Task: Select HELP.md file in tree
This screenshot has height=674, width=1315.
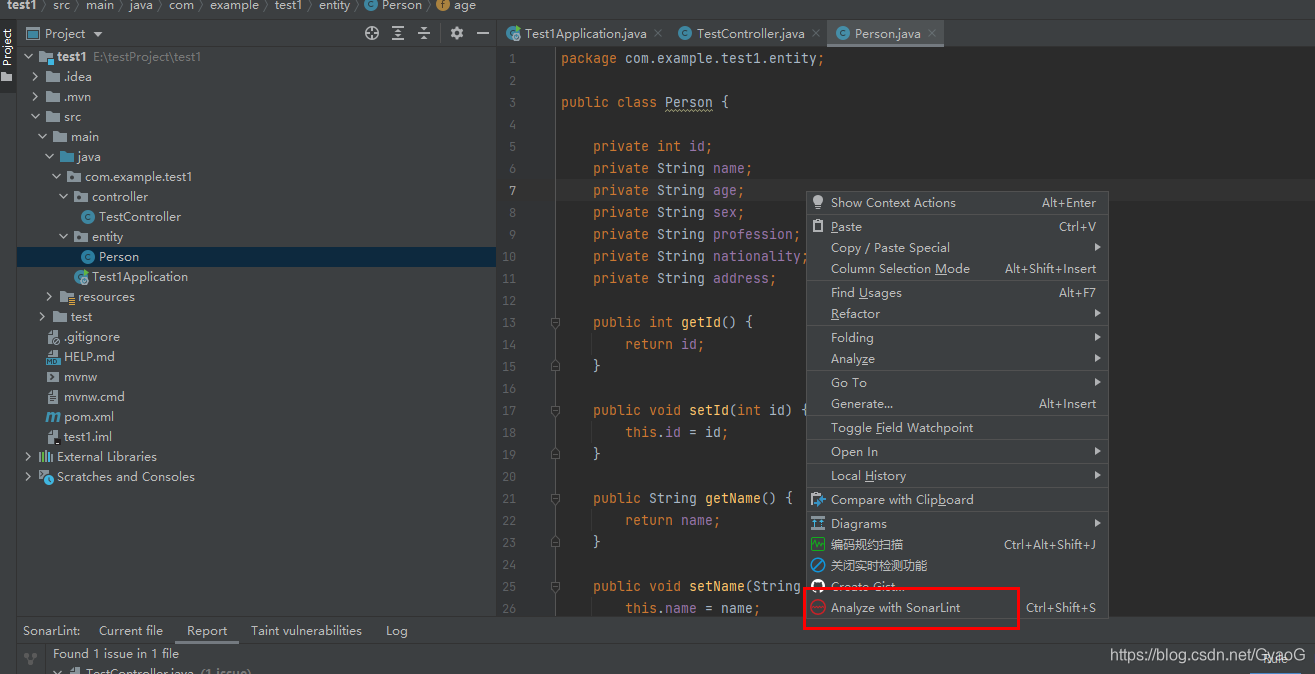Action: click(x=89, y=357)
